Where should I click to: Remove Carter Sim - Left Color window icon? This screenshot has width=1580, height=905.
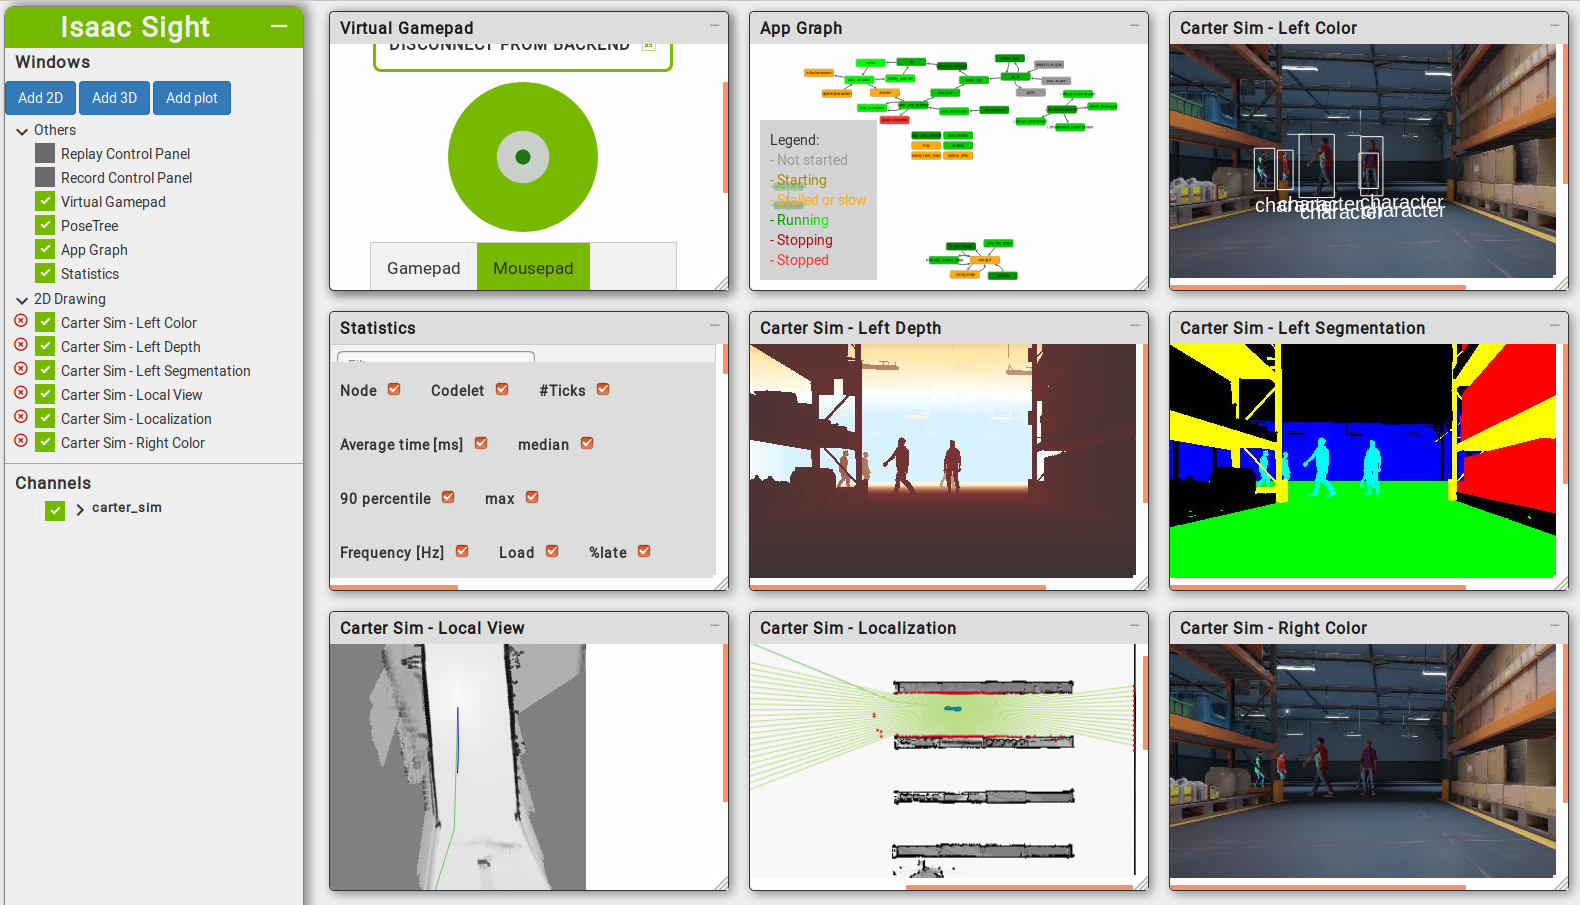pos(21,321)
